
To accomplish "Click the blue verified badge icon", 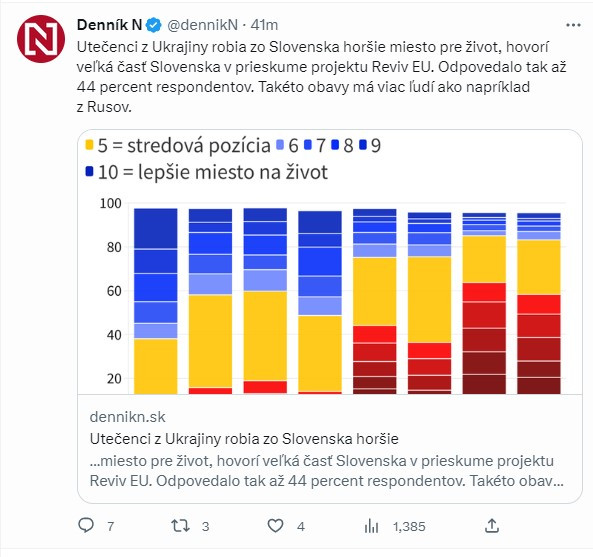I will (x=154, y=25).
